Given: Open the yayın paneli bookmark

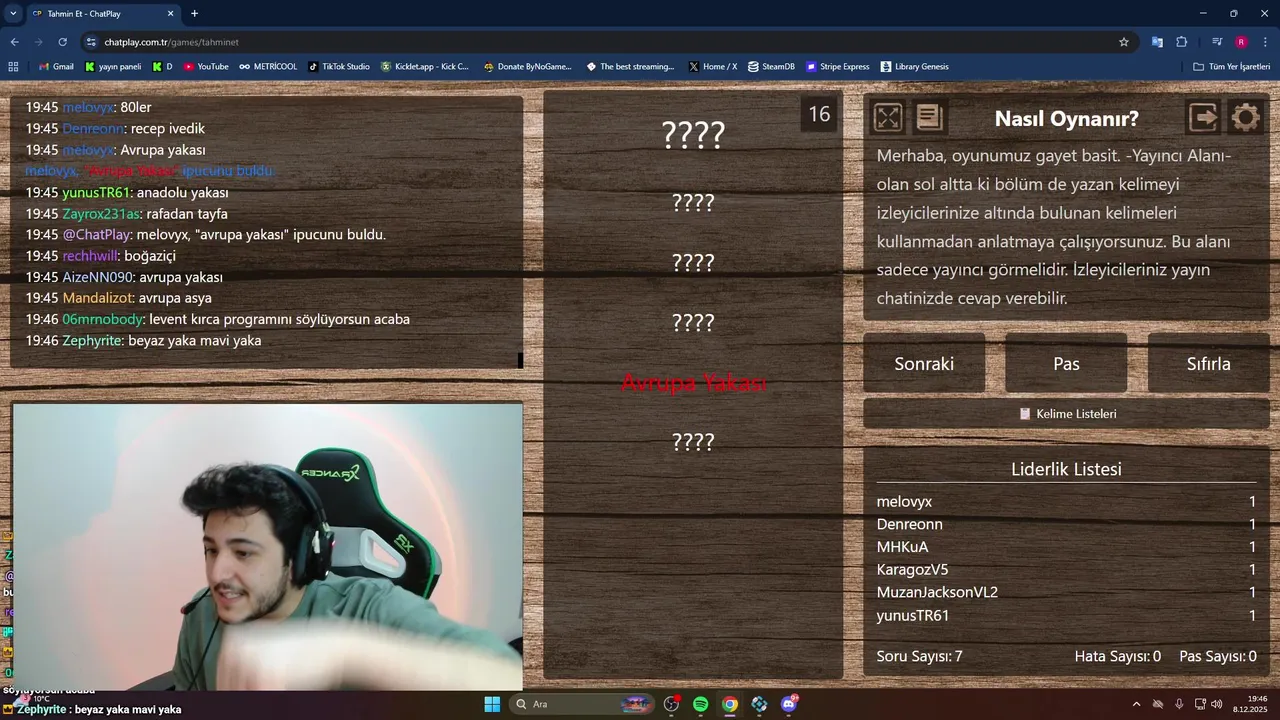Looking at the screenshot, I should [113, 67].
